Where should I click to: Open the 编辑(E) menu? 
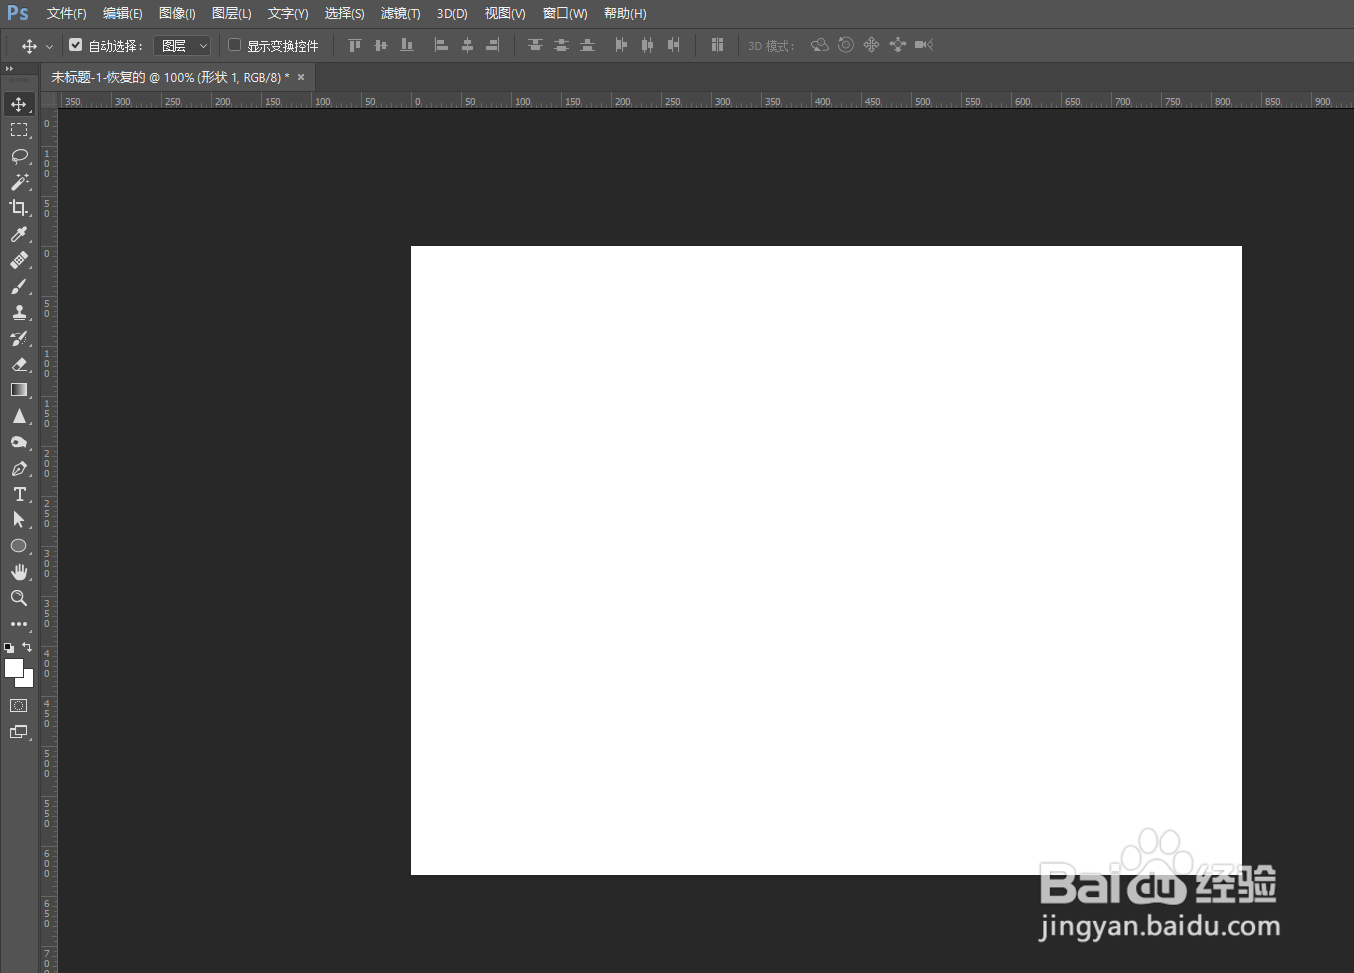(122, 13)
